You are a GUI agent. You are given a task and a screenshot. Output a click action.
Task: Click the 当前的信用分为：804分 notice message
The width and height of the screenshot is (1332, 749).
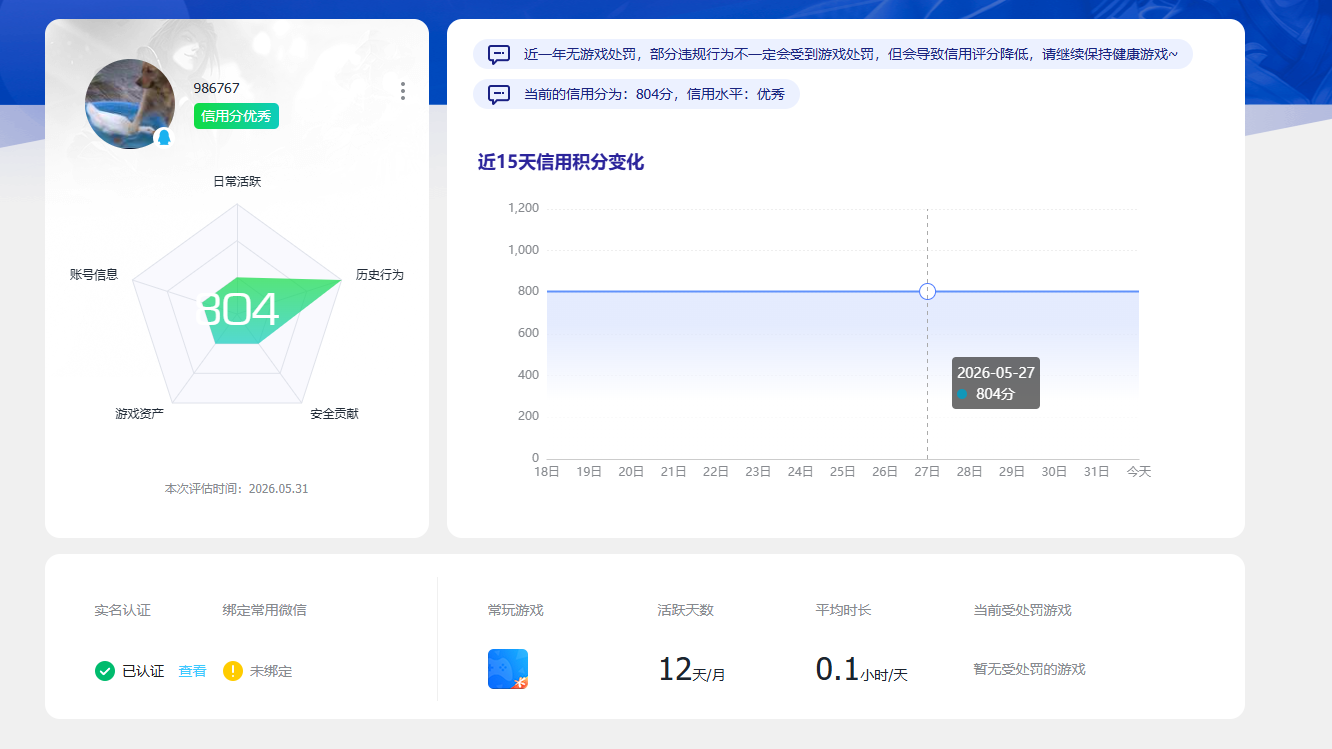coord(636,94)
